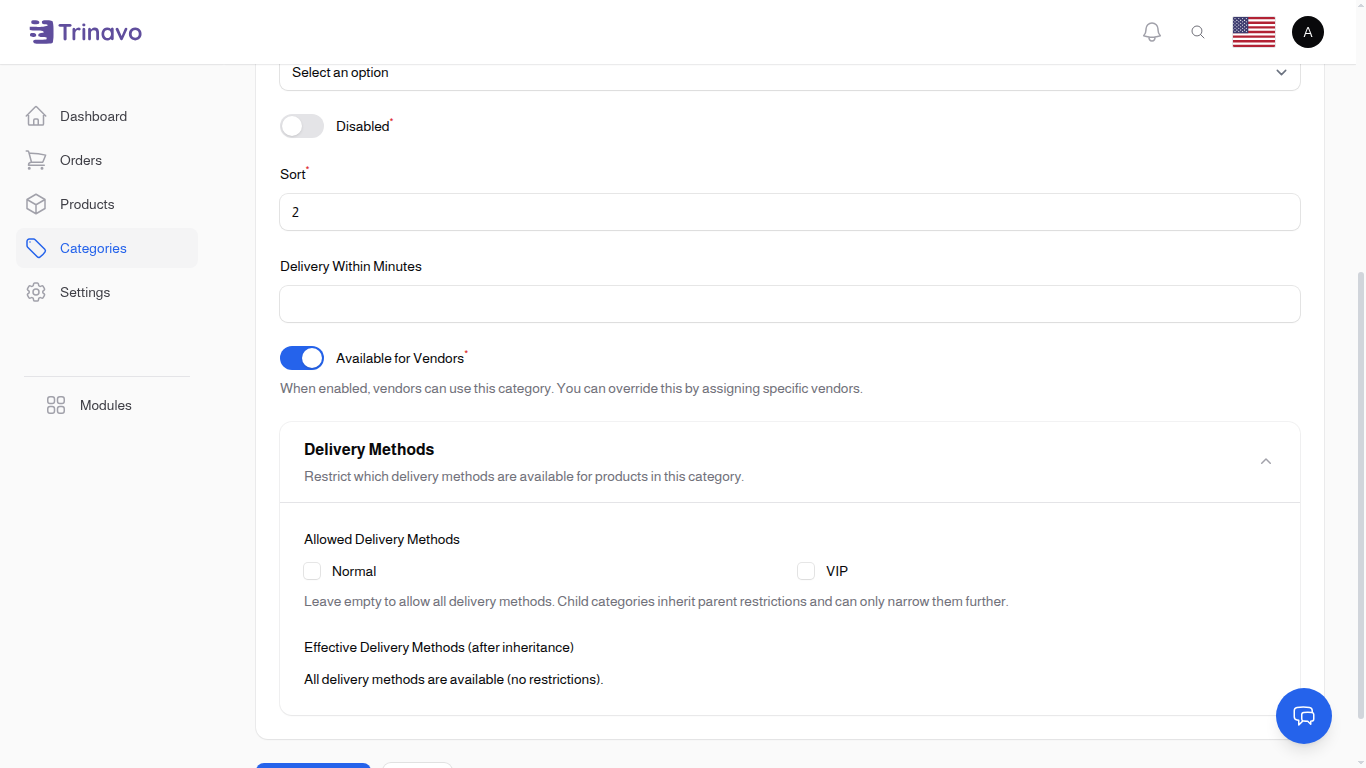Select the Categories sidebar item

coord(93,248)
